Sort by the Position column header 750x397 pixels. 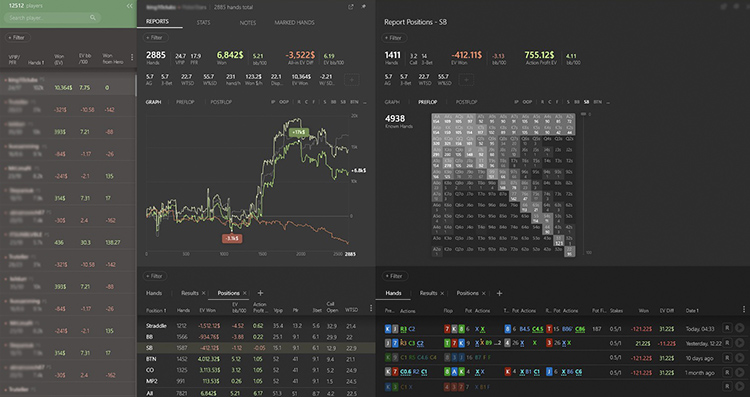click(x=156, y=310)
